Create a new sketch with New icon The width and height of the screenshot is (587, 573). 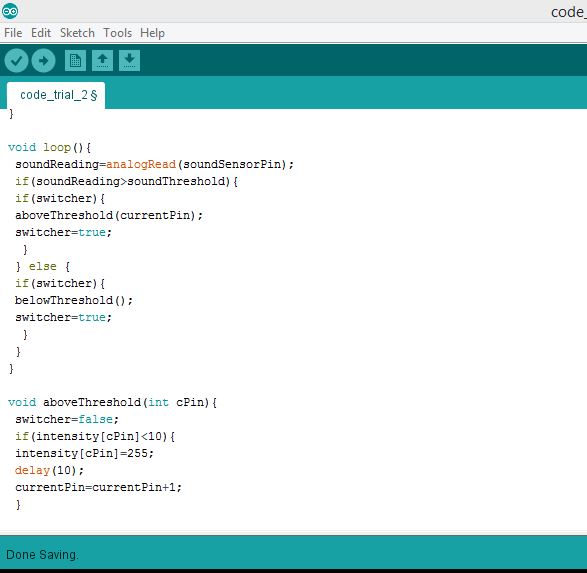click(75, 60)
